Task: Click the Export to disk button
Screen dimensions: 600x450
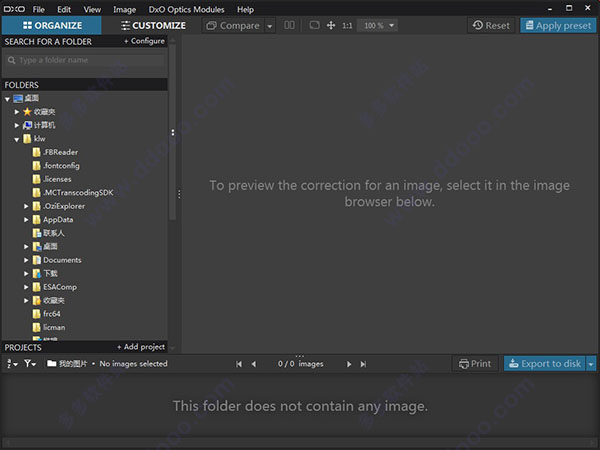Action: (x=545, y=364)
